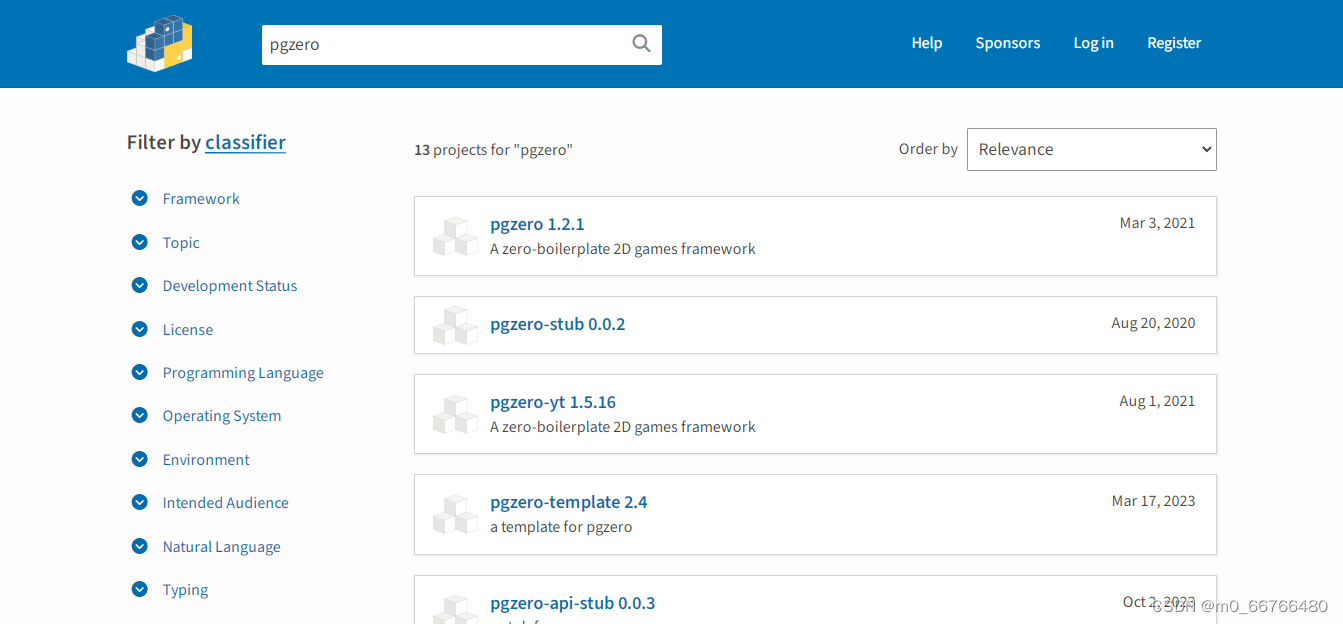Open the Help menu item
Screen dimensions: 1343x624
pos(926,42)
